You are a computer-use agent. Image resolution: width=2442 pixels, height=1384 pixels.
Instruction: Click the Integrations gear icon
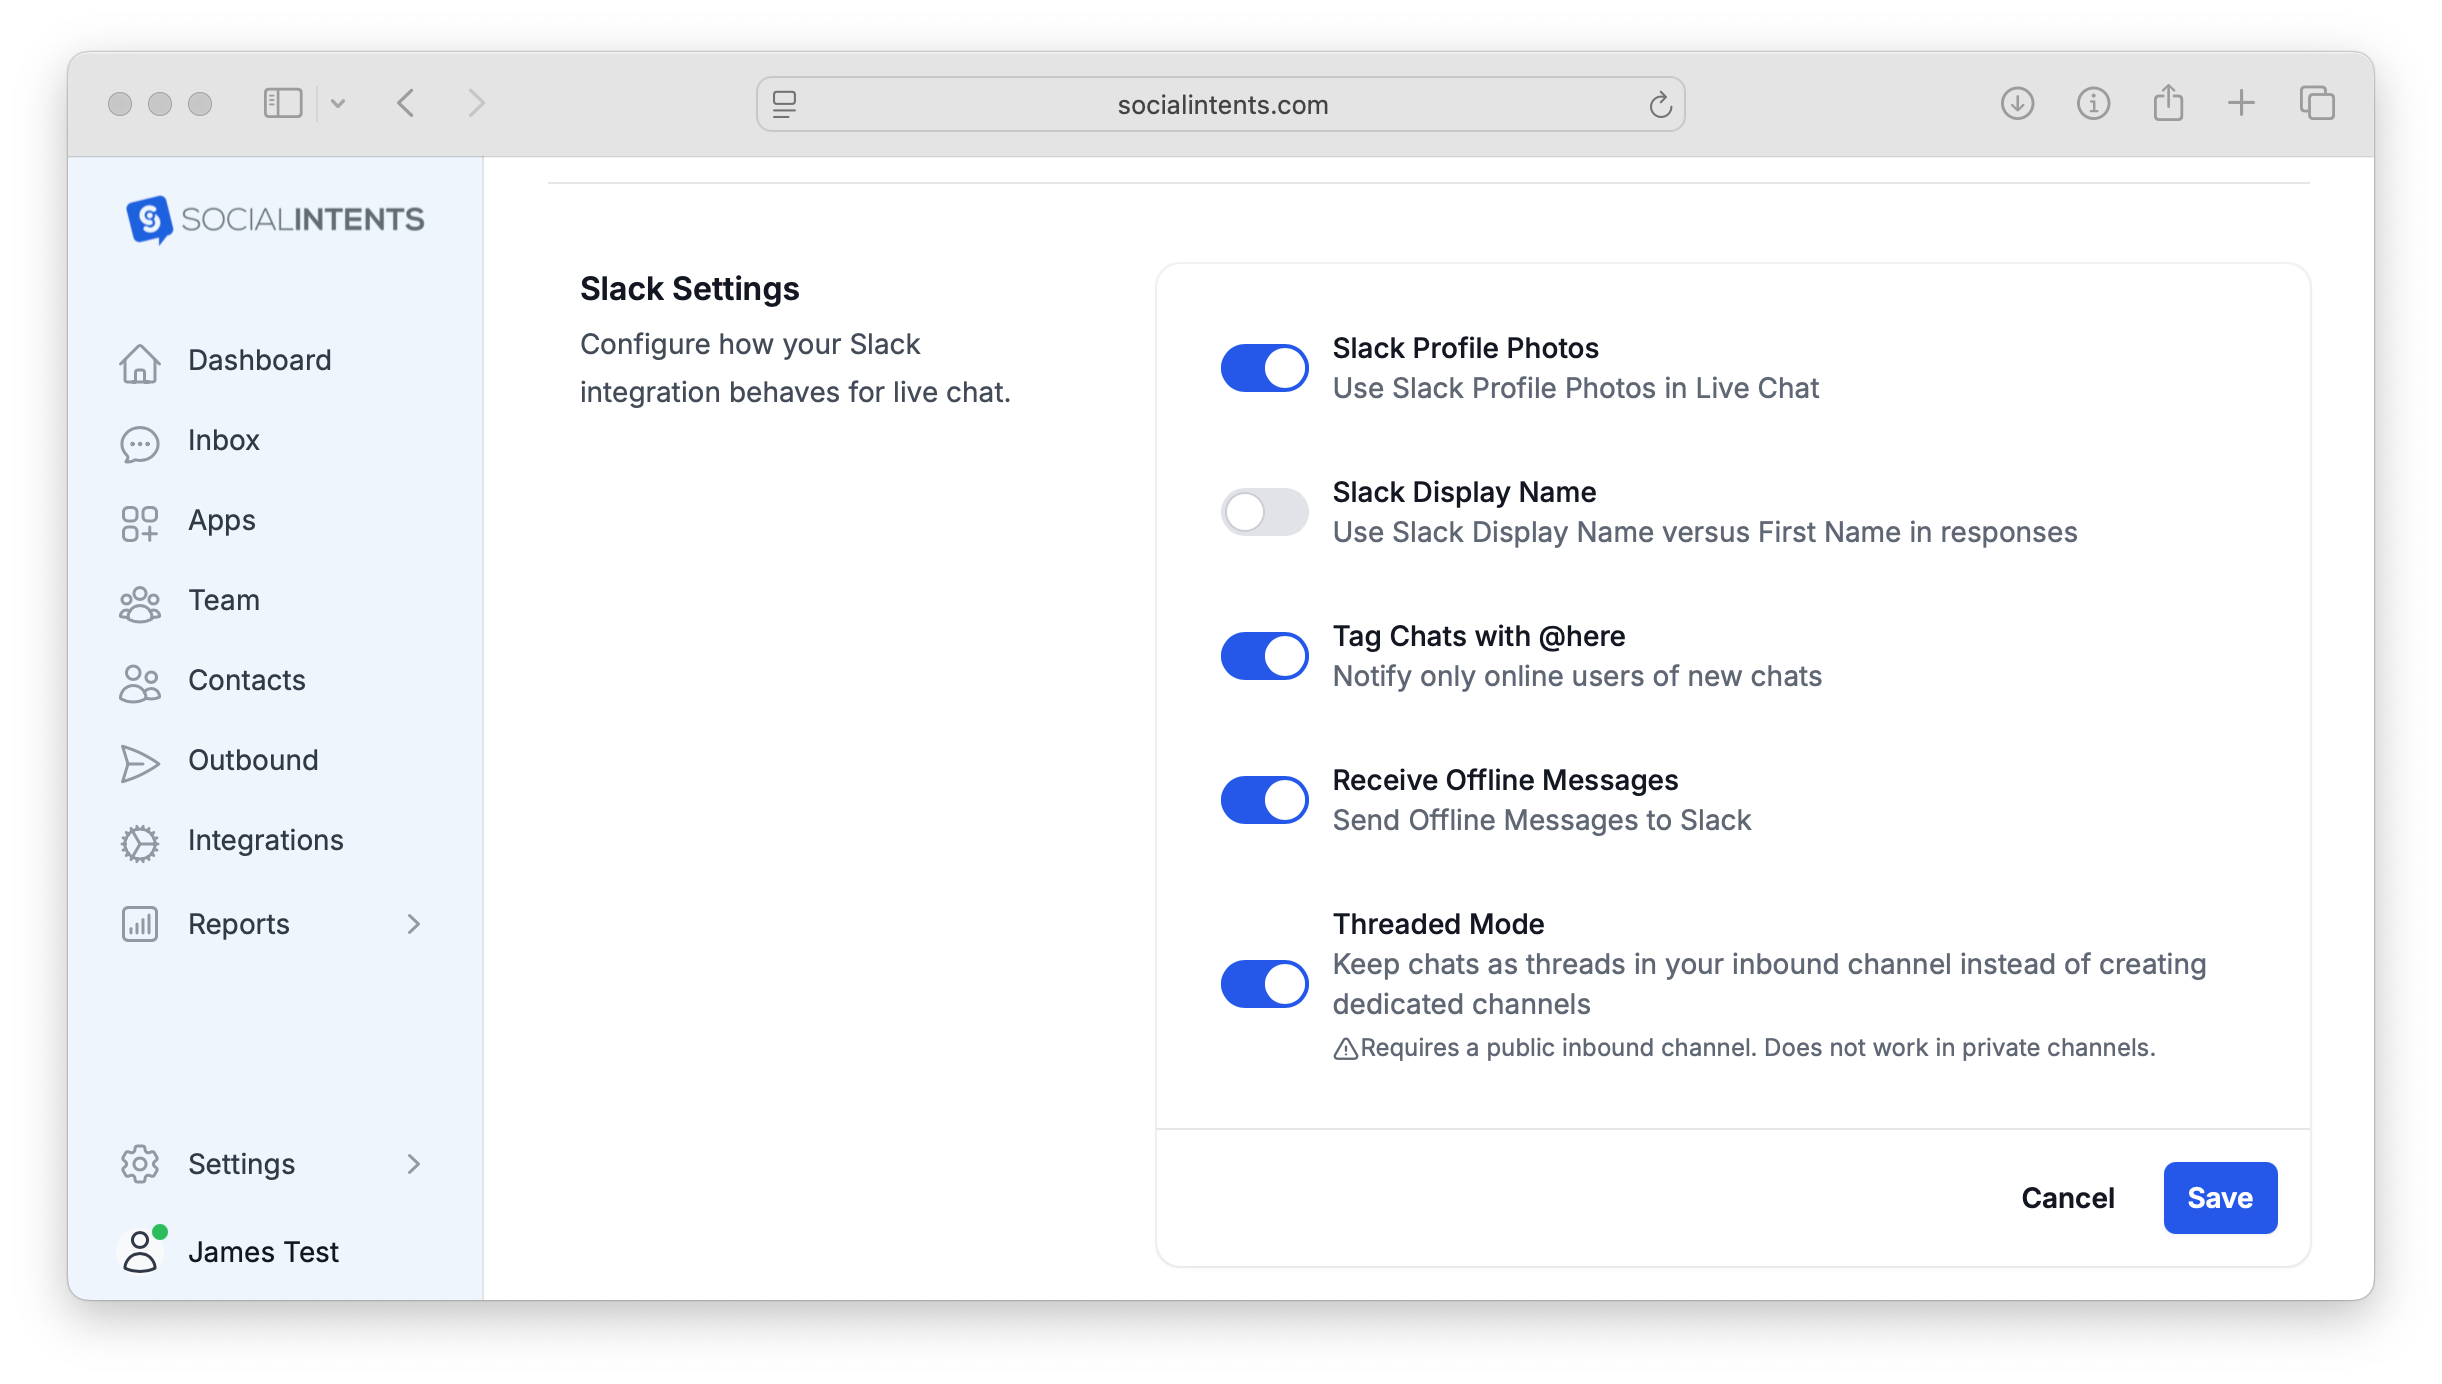point(140,843)
